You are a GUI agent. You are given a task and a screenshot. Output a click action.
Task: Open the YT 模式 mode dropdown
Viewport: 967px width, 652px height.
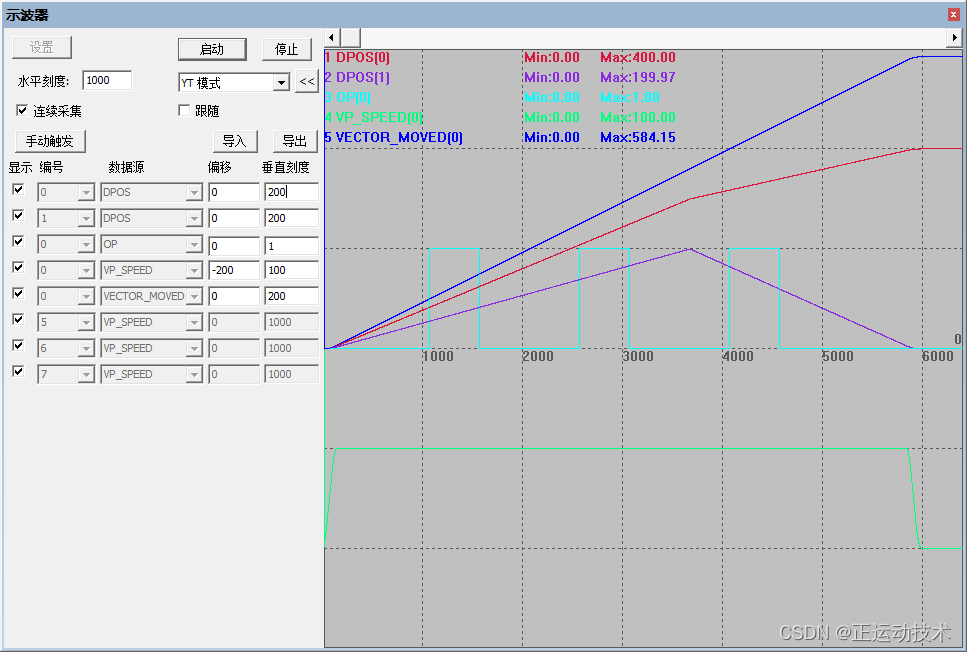281,82
